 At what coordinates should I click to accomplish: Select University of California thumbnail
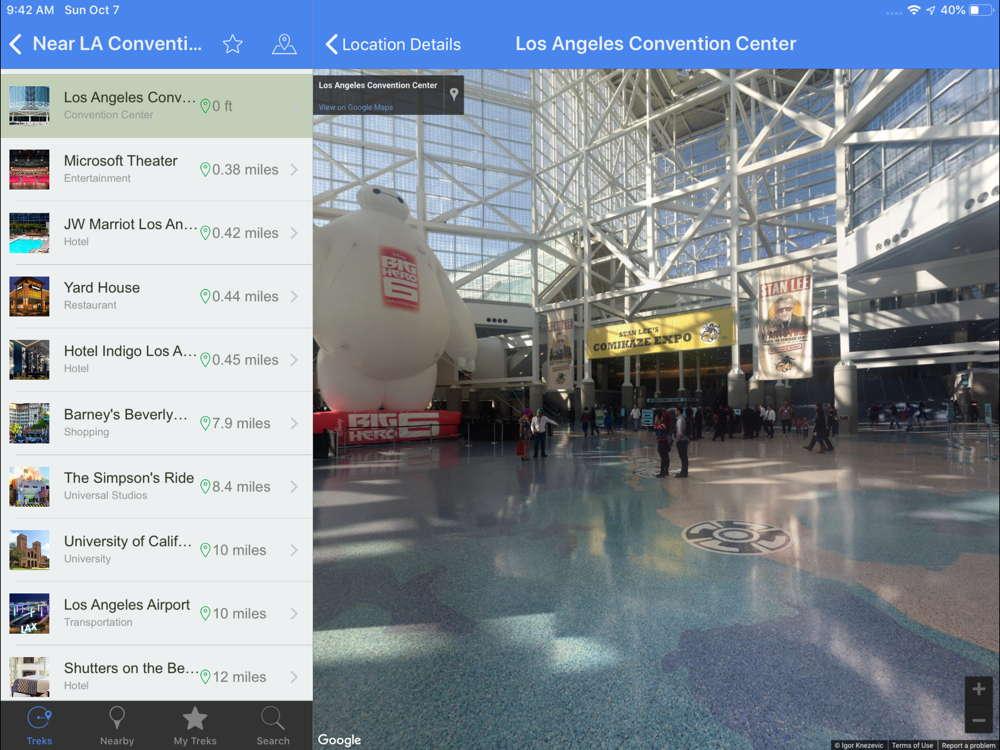(x=29, y=550)
